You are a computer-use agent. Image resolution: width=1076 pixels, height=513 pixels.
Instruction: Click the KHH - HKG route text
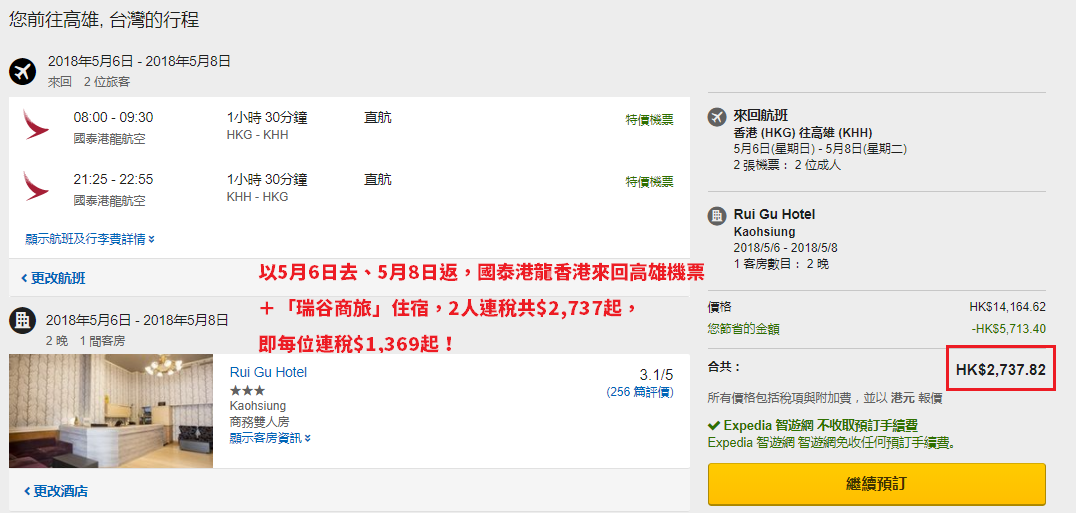(257, 197)
